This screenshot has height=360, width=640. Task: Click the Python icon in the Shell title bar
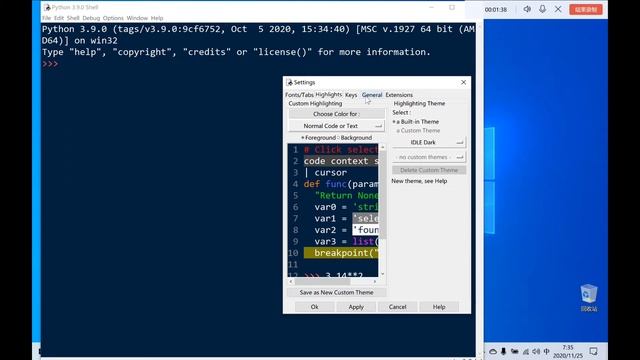(x=47, y=7)
